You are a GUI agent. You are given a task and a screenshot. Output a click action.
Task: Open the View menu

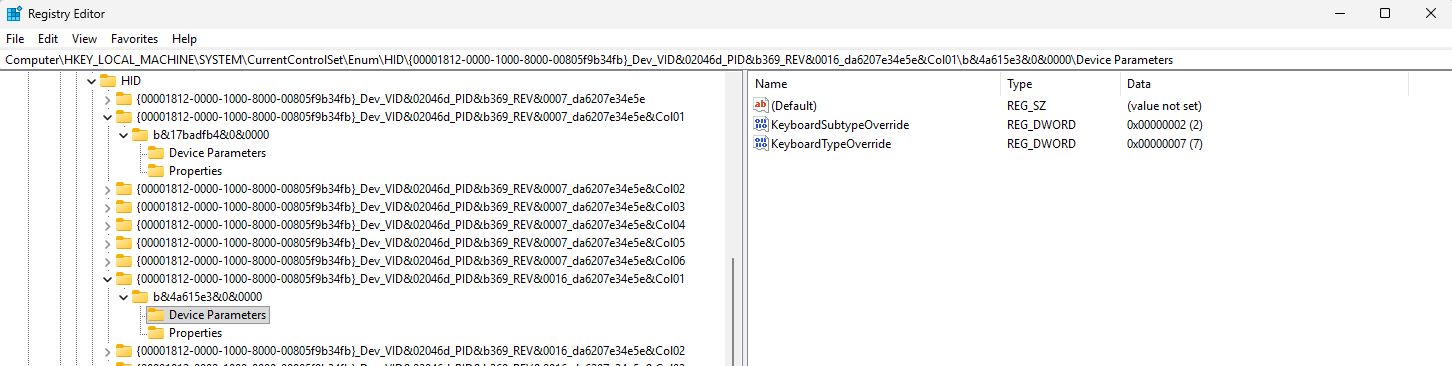[85, 38]
